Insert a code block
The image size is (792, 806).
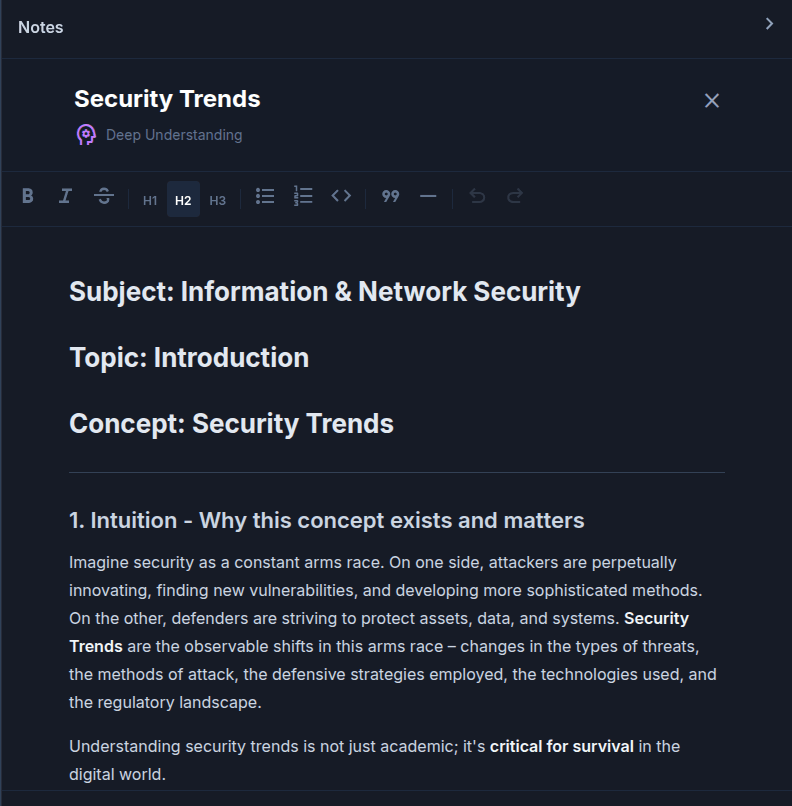pos(341,196)
